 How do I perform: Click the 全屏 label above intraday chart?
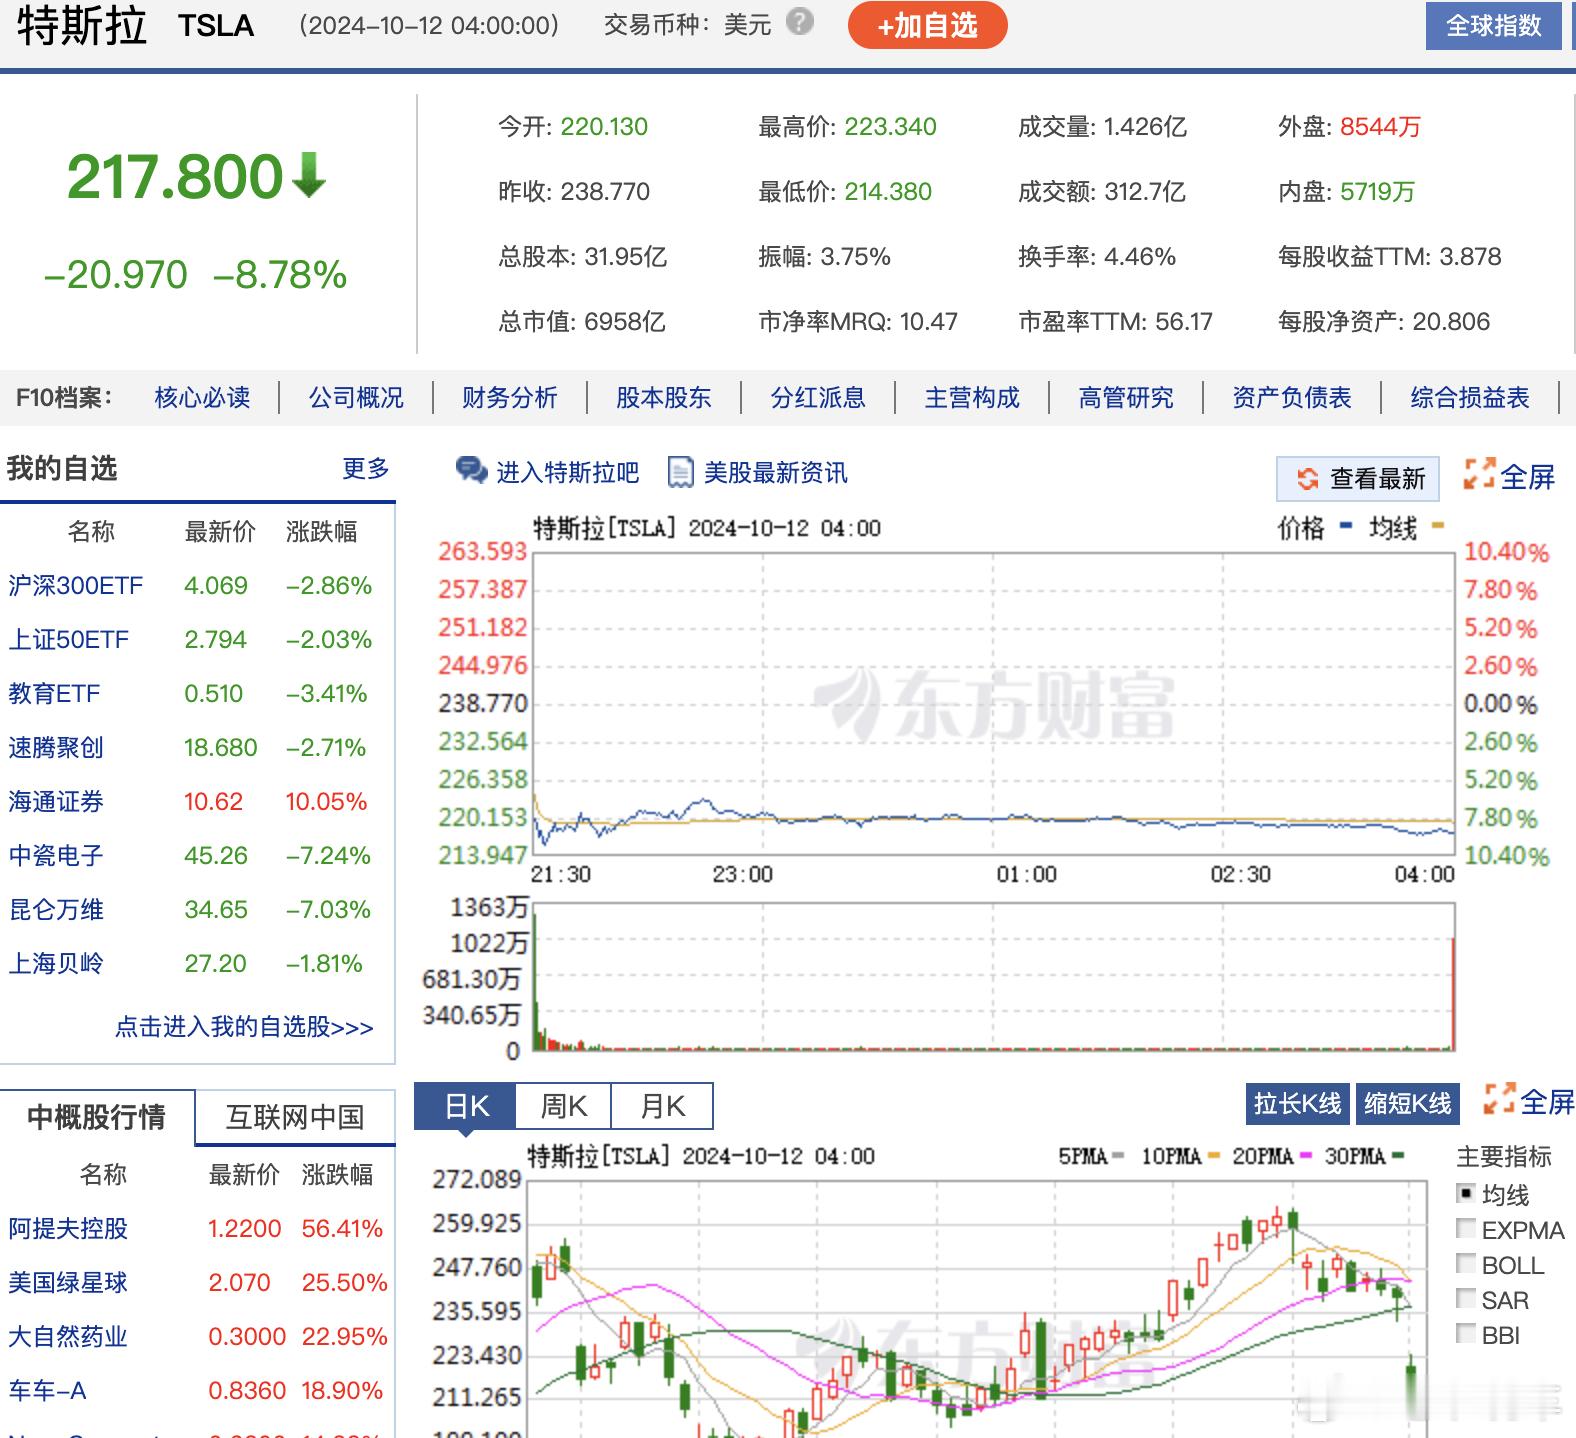1528,476
